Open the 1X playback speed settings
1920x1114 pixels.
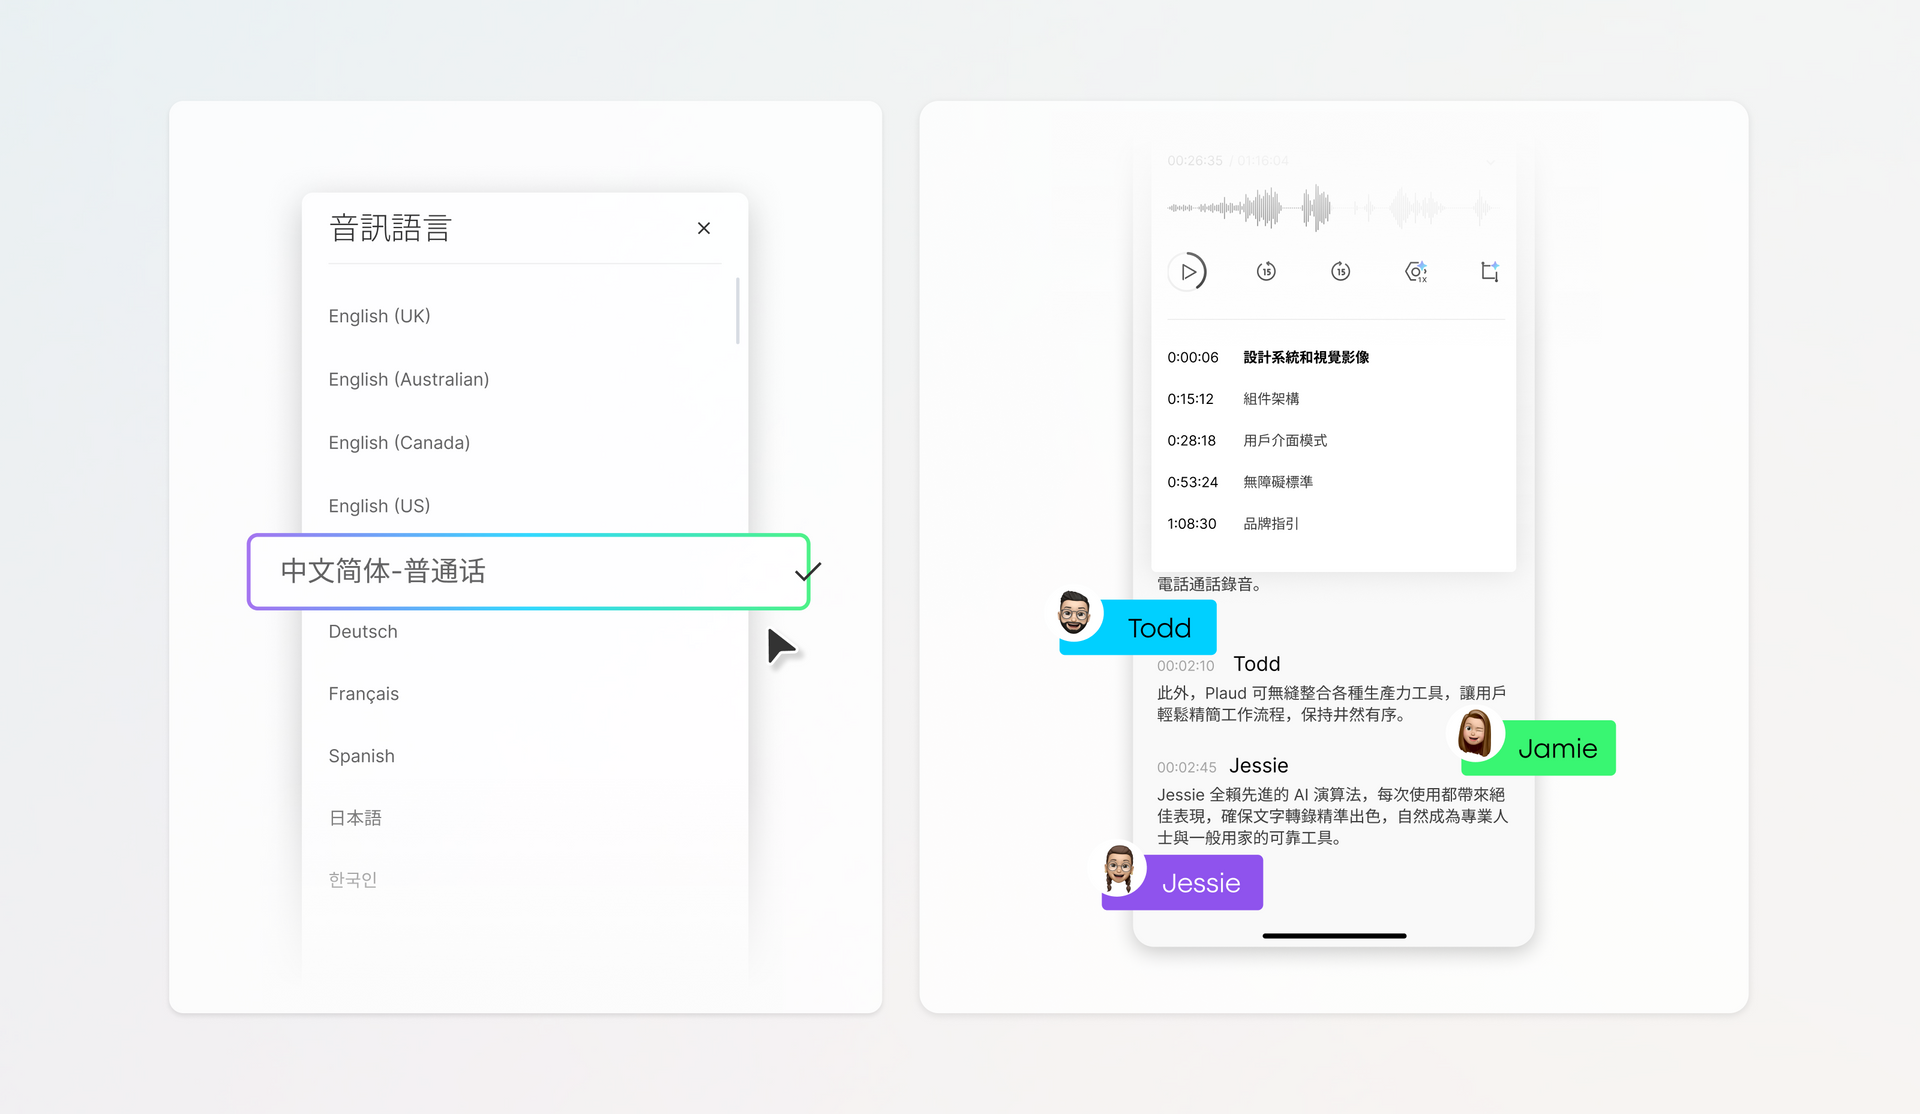point(1416,272)
